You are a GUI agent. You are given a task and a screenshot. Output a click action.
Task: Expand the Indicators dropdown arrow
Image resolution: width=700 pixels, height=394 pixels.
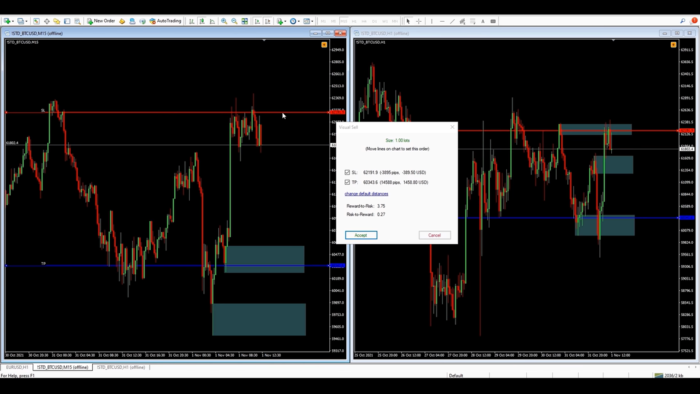click(285, 21)
